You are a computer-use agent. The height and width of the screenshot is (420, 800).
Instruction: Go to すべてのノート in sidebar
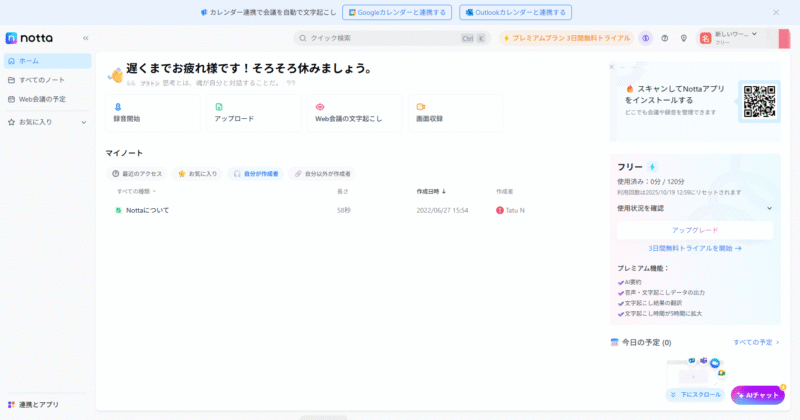point(41,80)
